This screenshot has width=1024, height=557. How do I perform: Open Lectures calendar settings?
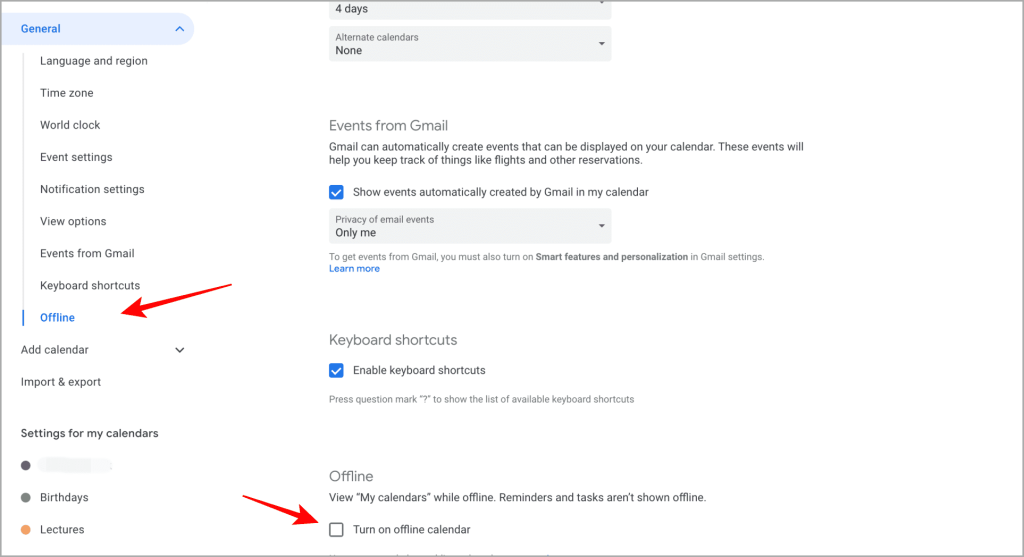click(x=62, y=530)
